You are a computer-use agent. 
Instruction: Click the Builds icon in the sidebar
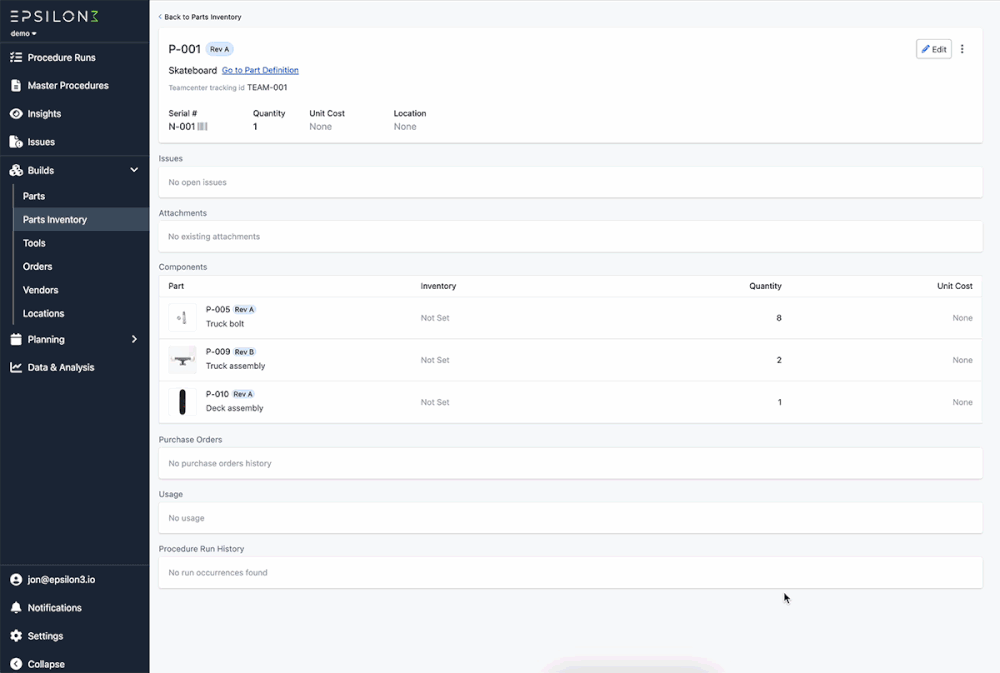tap(17, 170)
